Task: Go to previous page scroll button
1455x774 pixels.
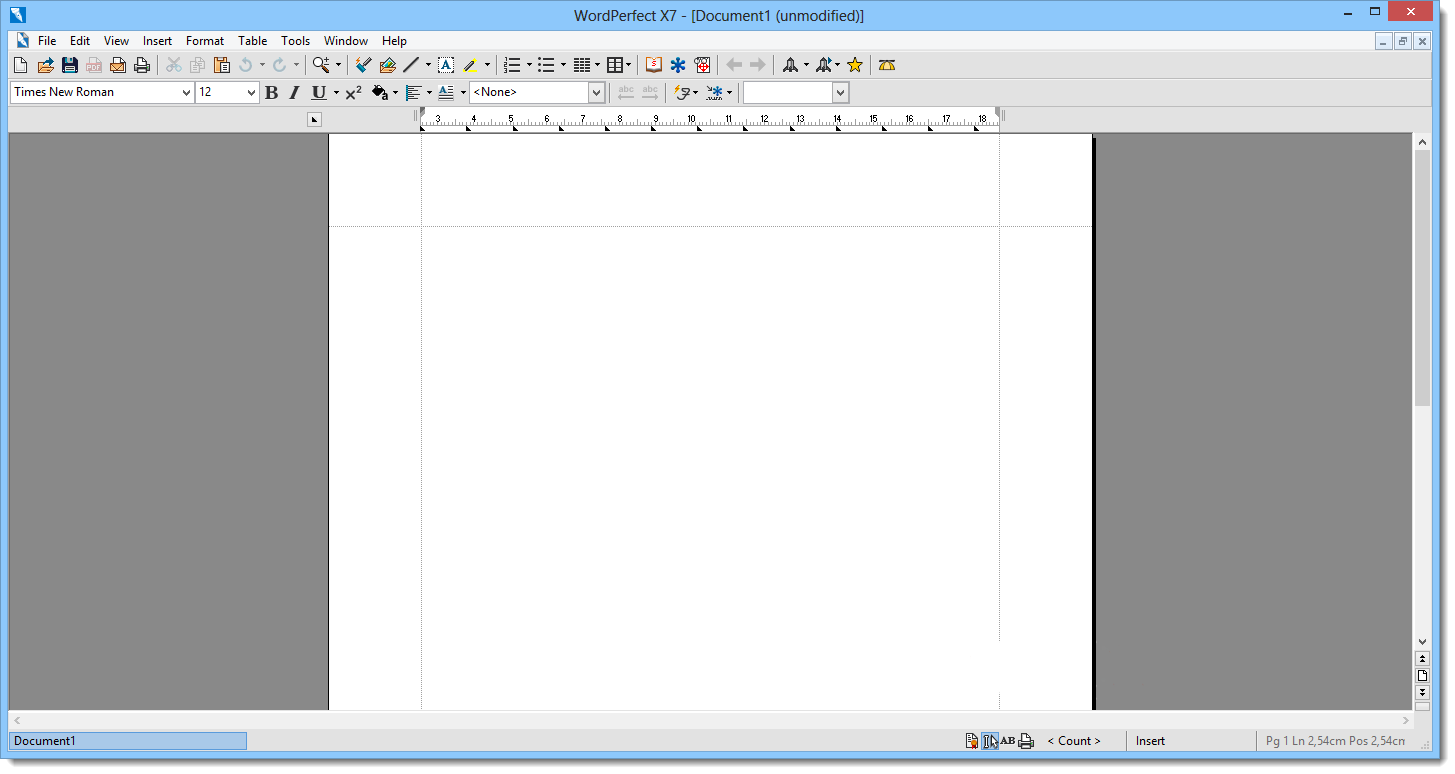Action: [1422, 659]
